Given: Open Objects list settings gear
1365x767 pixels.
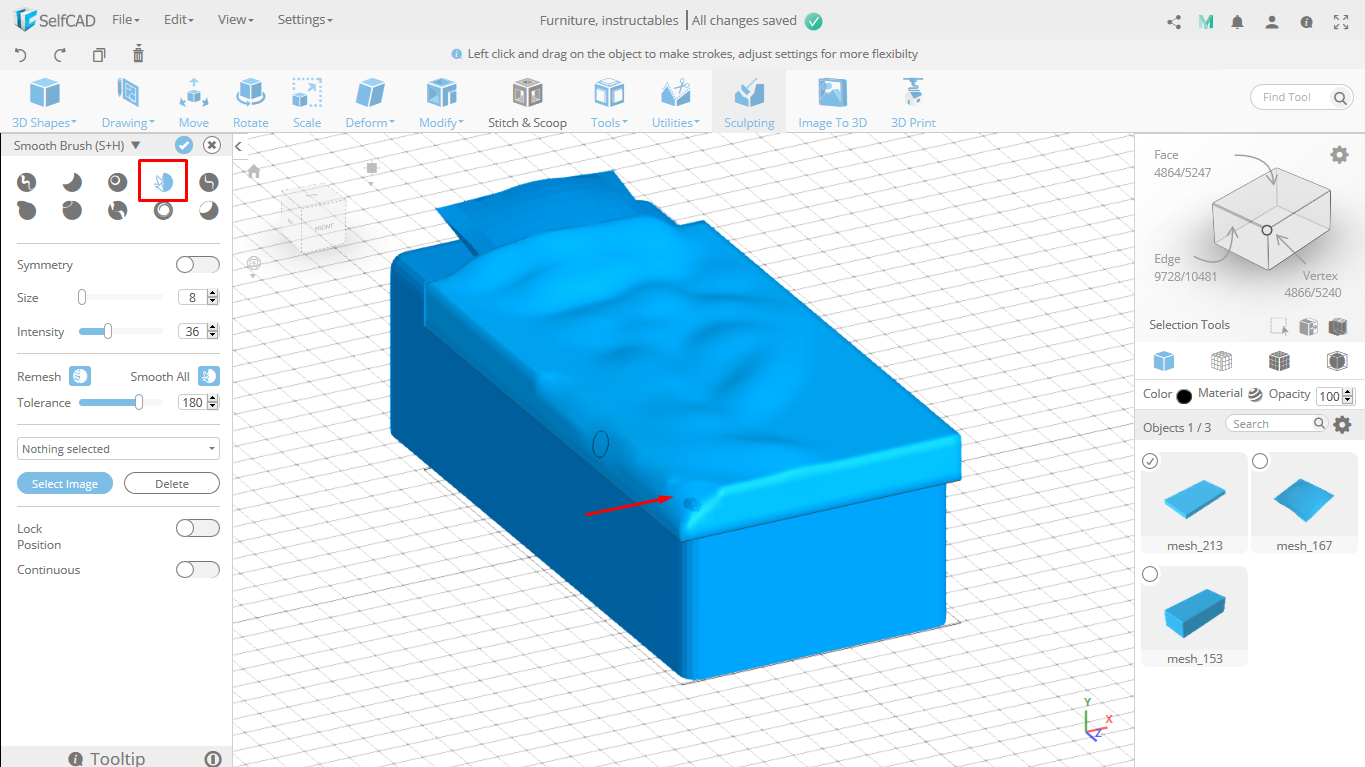Looking at the screenshot, I should pyautogui.click(x=1342, y=424).
